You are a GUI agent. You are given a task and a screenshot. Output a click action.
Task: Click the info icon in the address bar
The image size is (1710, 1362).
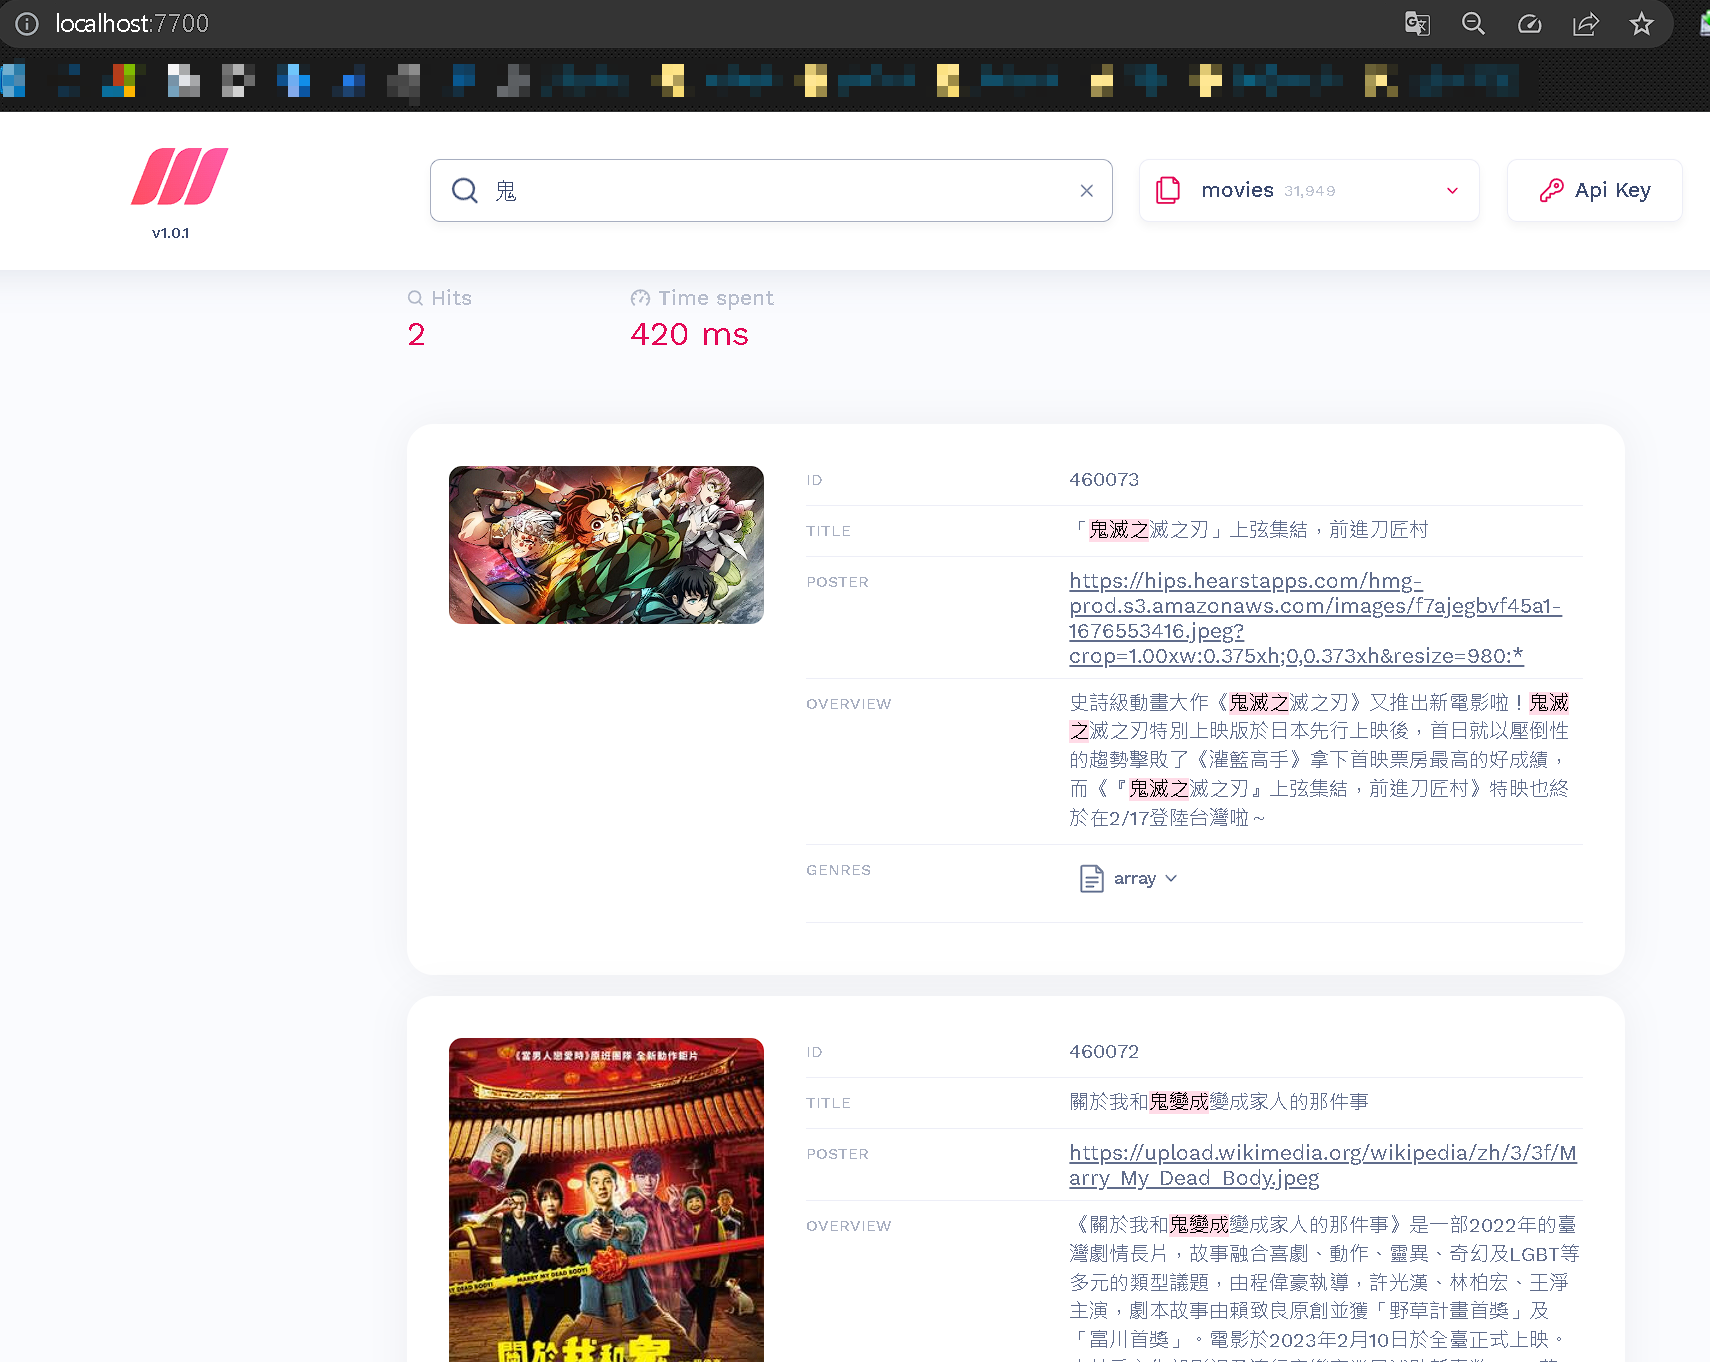pyautogui.click(x=27, y=24)
